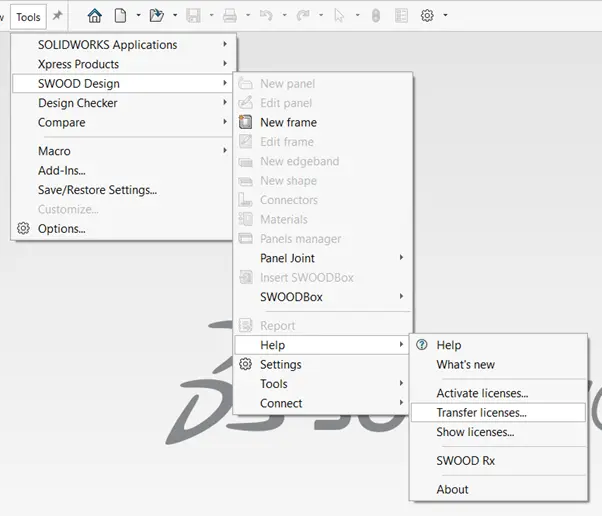This screenshot has height=516, width=602.
Task: Open Macro submenu
Action: [x=122, y=151]
